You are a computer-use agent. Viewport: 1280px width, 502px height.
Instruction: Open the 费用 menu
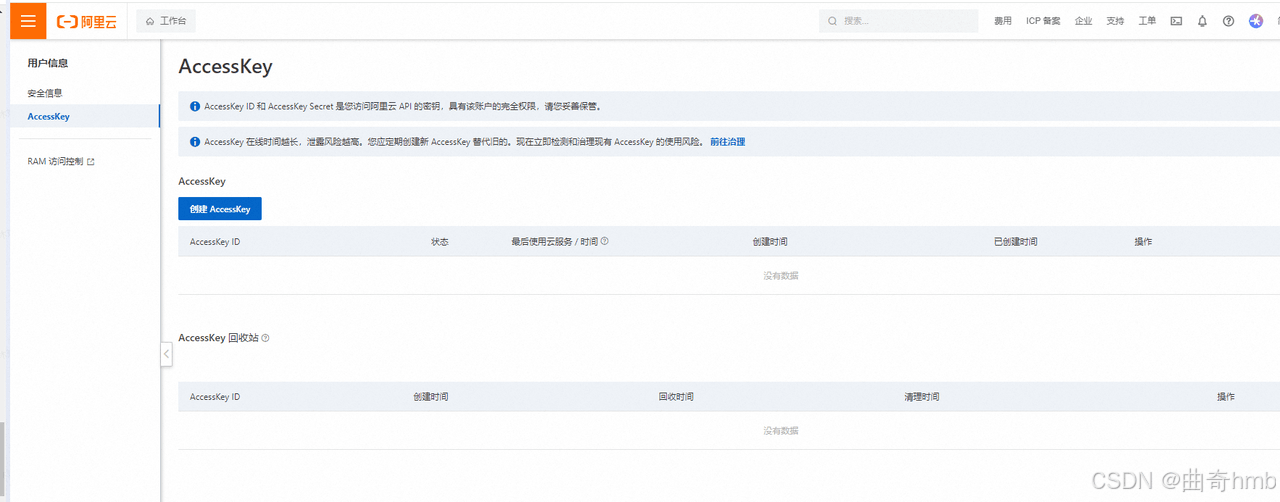pos(1003,21)
